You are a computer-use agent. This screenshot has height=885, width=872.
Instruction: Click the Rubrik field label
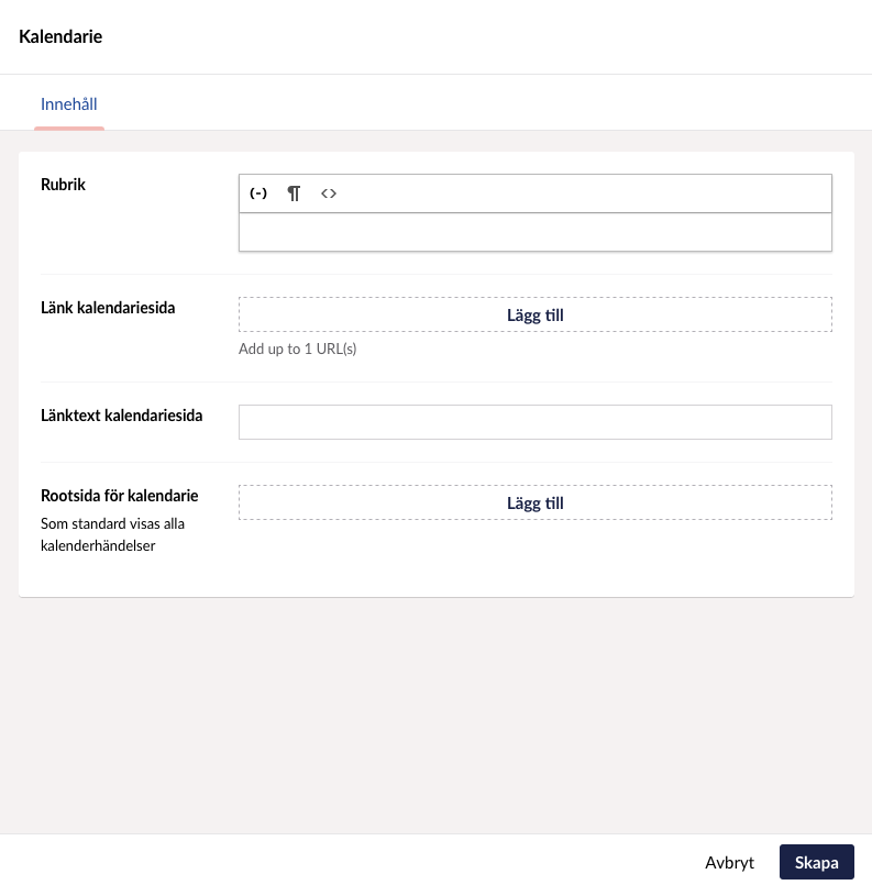coord(63,185)
